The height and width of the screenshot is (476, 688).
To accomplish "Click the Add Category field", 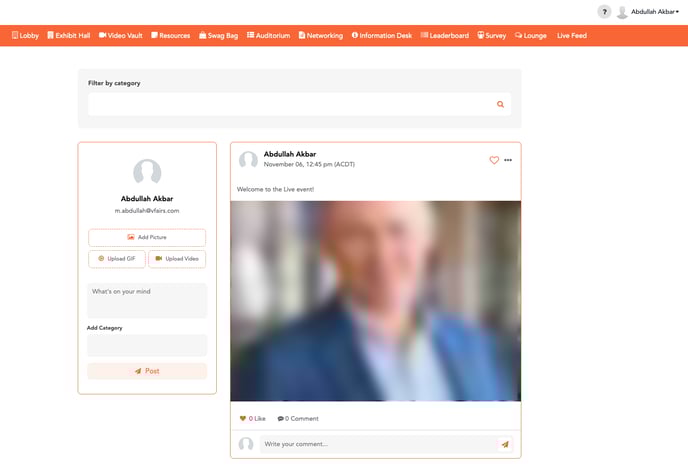I will click(147, 345).
